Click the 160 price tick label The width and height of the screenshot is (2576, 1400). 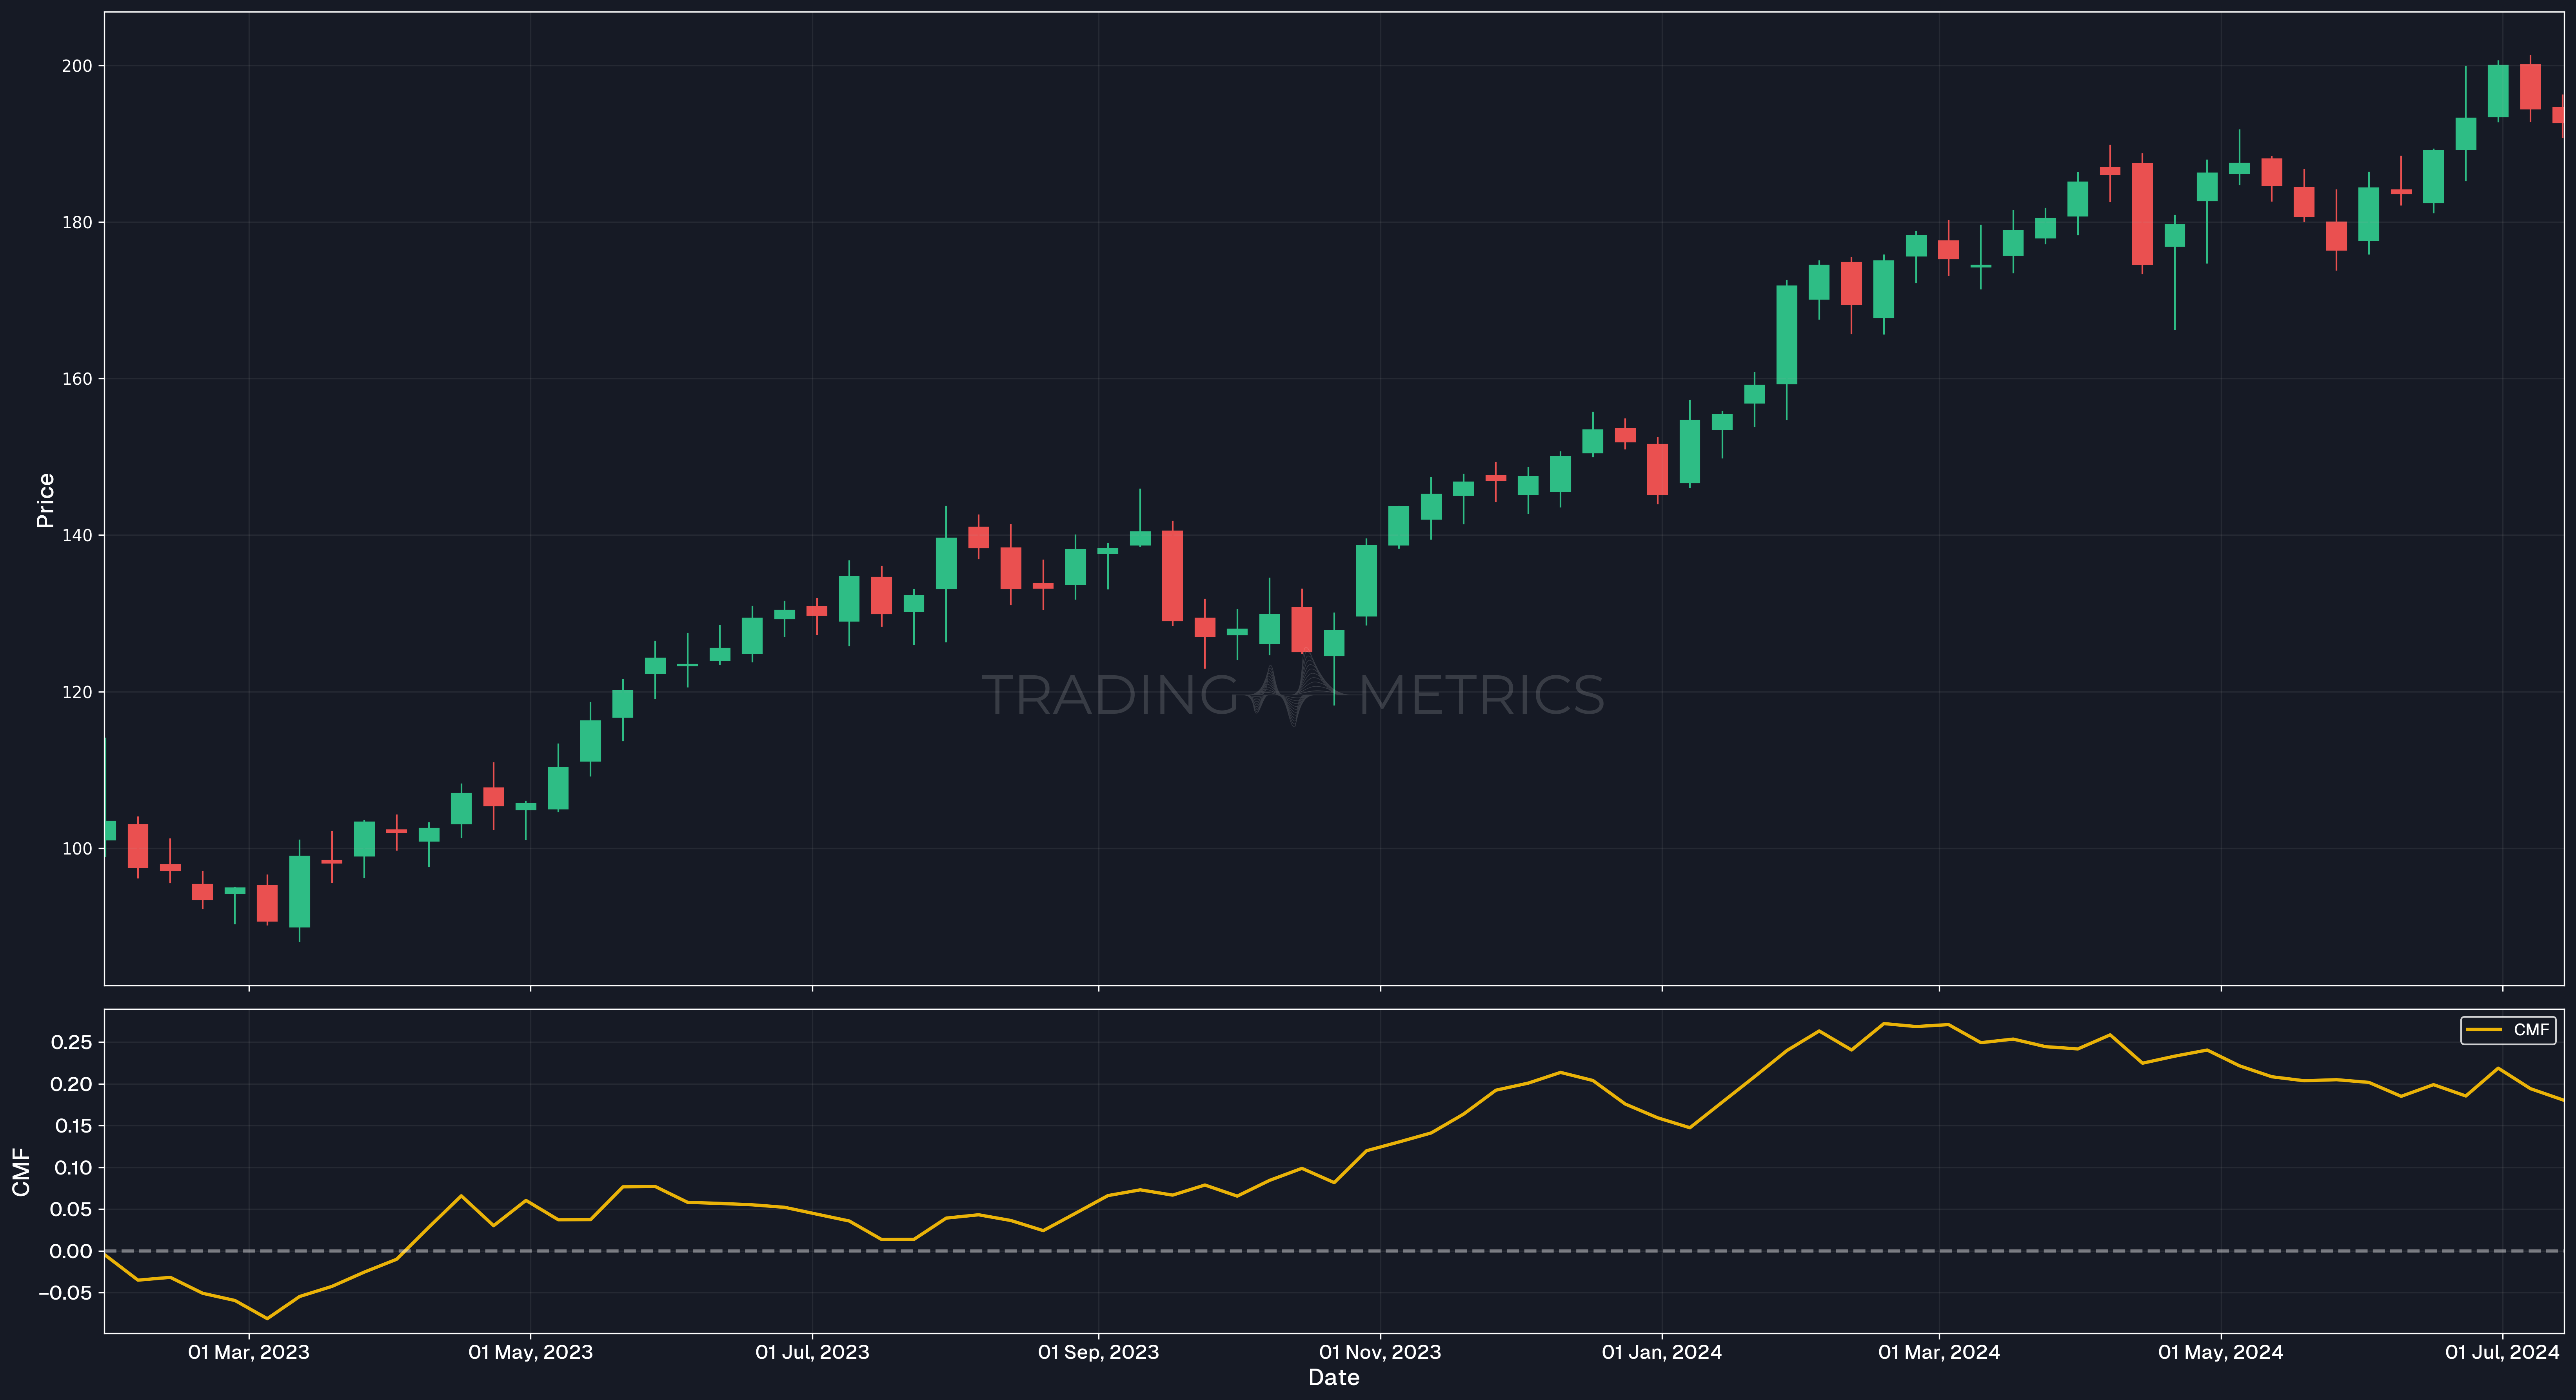tap(77, 379)
